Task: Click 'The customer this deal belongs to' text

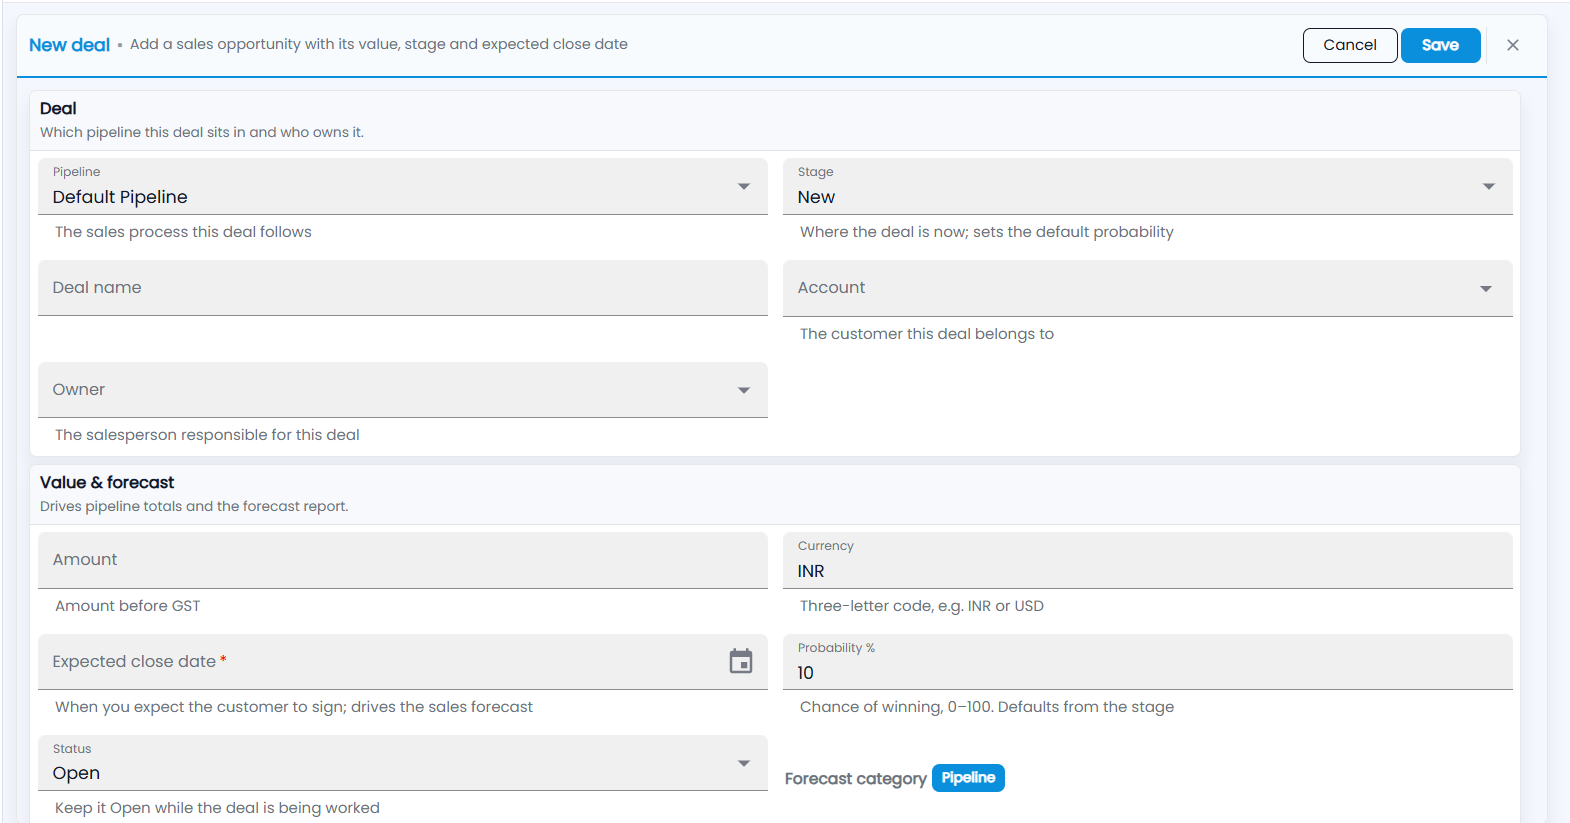Action: (x=927, y=334)
